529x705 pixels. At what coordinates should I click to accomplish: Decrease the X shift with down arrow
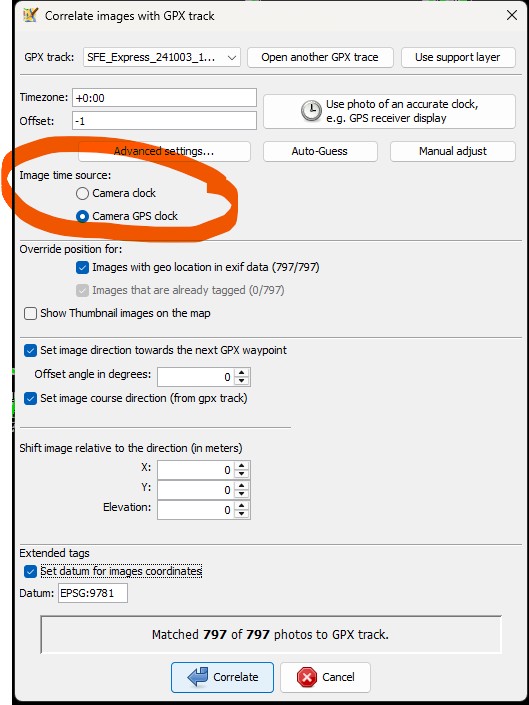tap(242, 474)
